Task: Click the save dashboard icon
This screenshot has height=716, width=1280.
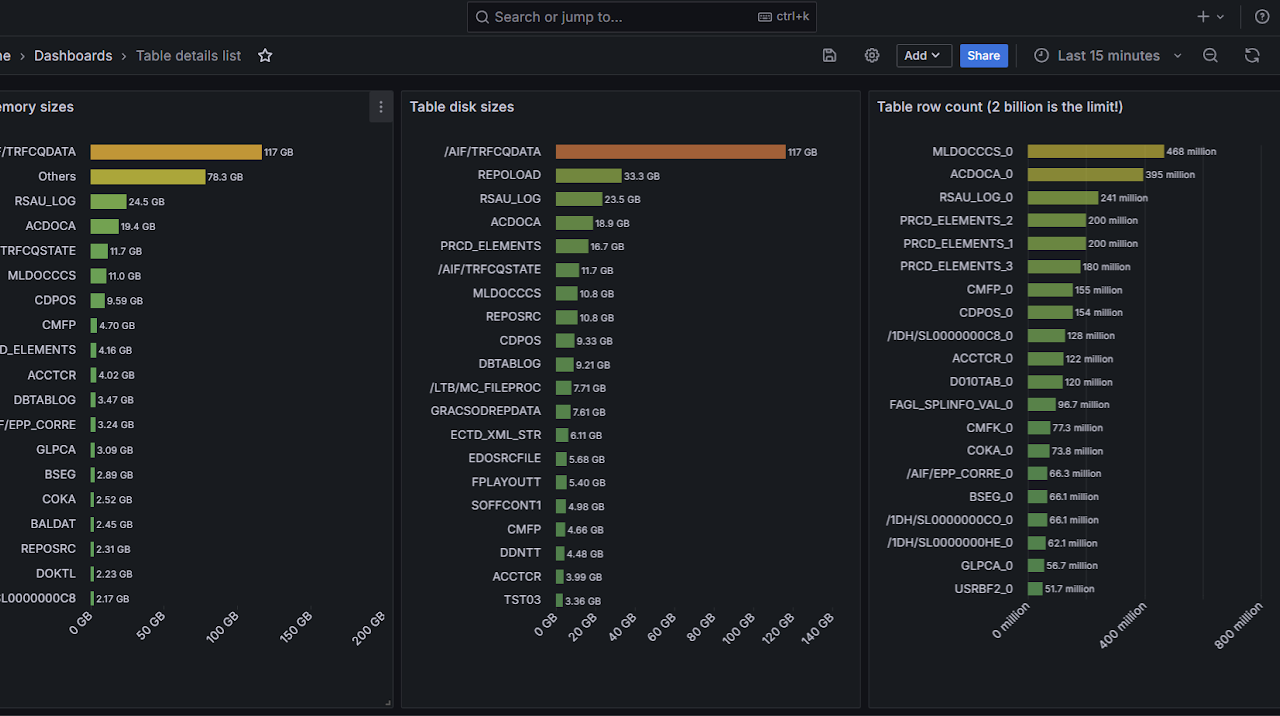Action: 829,56
